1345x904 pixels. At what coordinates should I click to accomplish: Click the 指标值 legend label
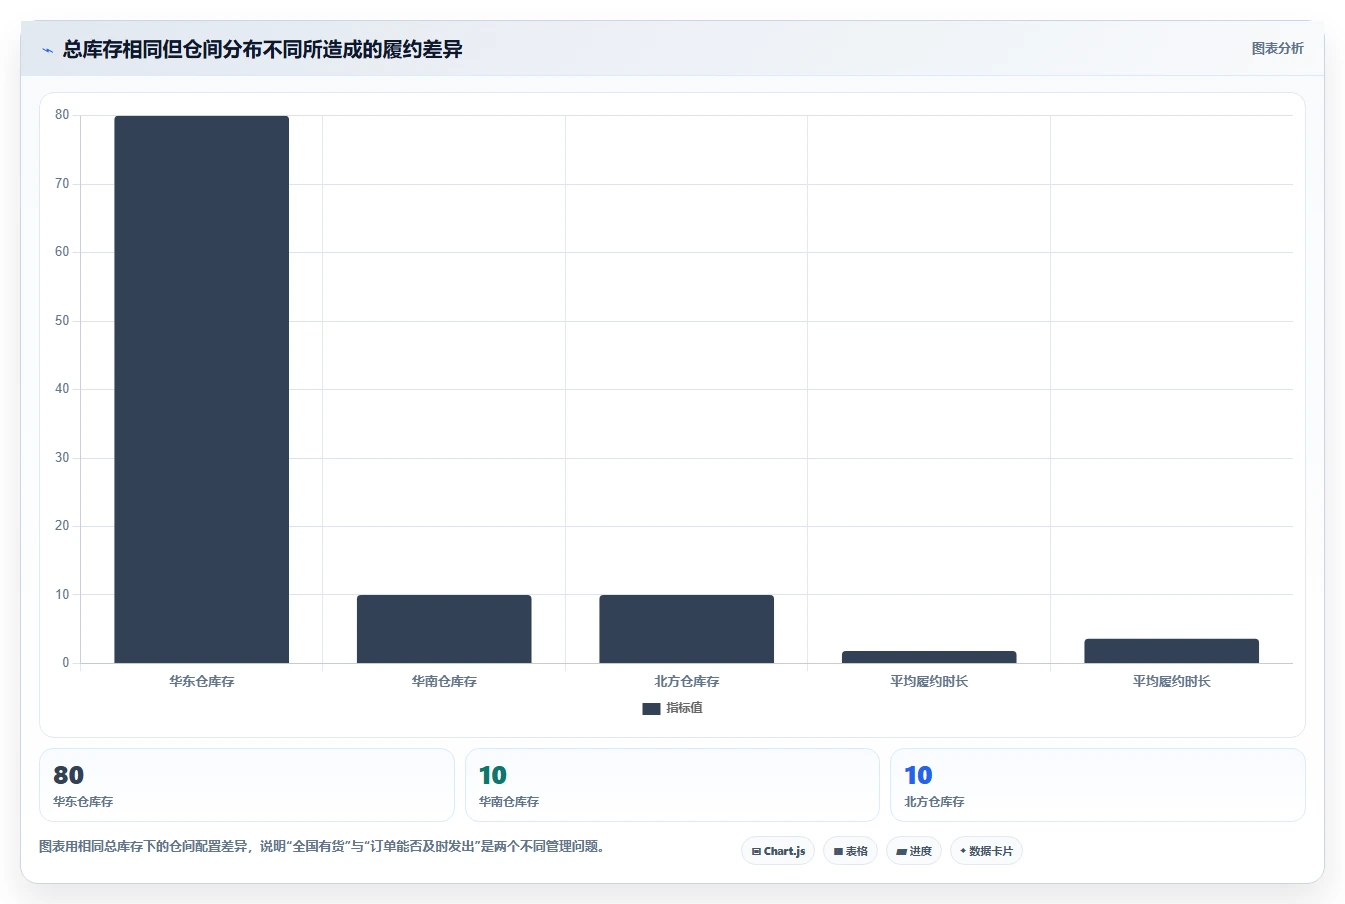coord(685,708)
